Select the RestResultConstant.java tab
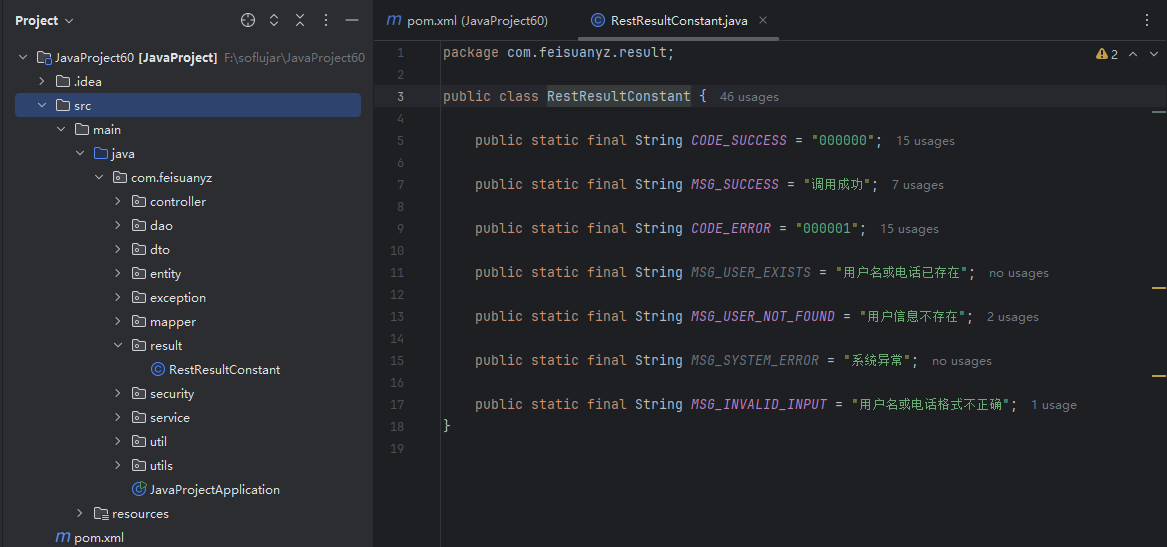This screenshot has height=547, width=1167. click(679, 21)
